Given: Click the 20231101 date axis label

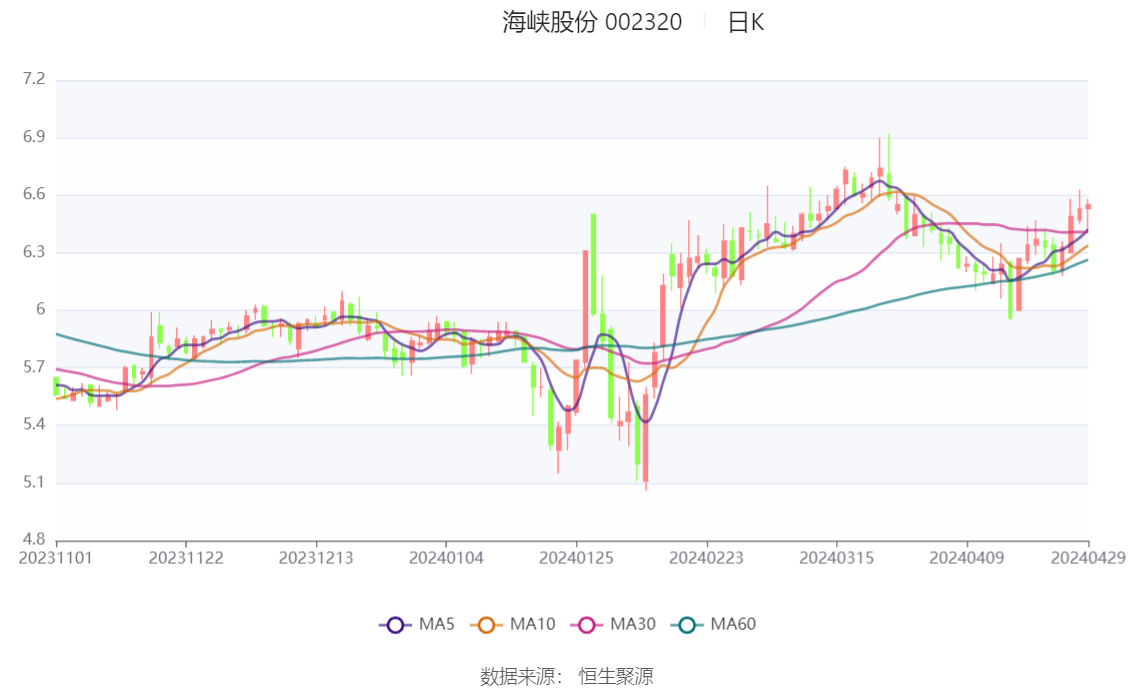Looking at the screenshot, I should click(56, 558).
